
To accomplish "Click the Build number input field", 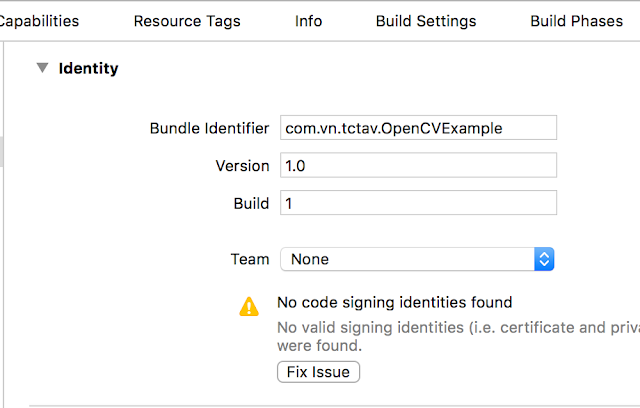I will tap(418, 203).
